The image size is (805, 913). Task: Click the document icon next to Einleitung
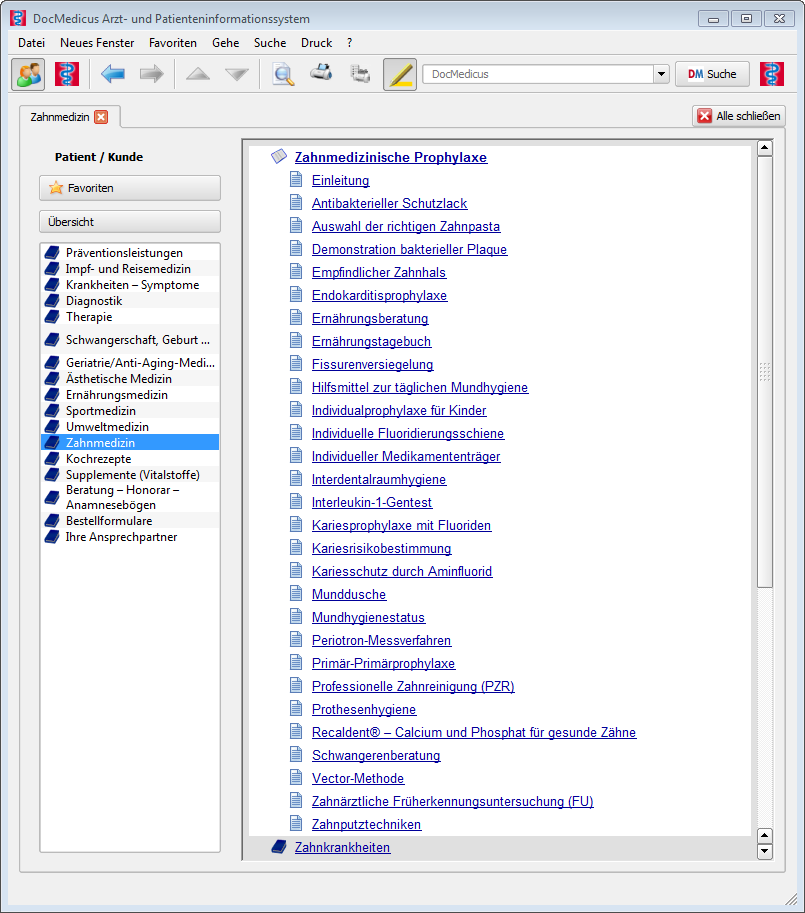[x=296, y=179]
